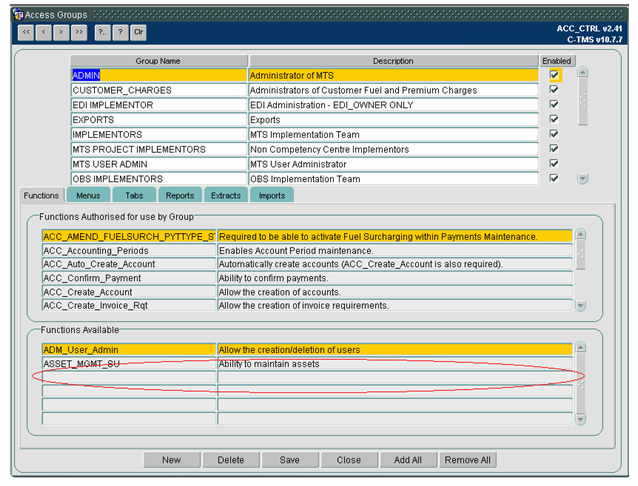Go to first record with << button
Viewport: 638px width, 486px height.
coord(26,32)
